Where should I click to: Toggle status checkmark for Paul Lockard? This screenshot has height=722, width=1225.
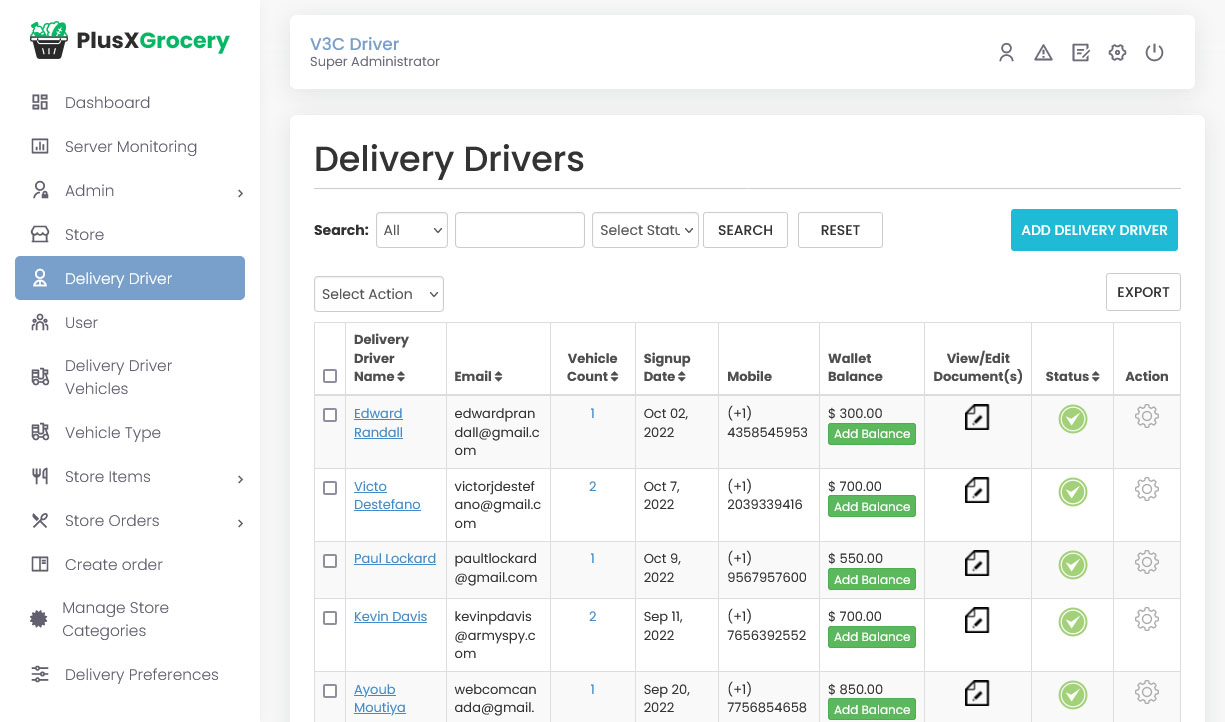pos(1073,565)
